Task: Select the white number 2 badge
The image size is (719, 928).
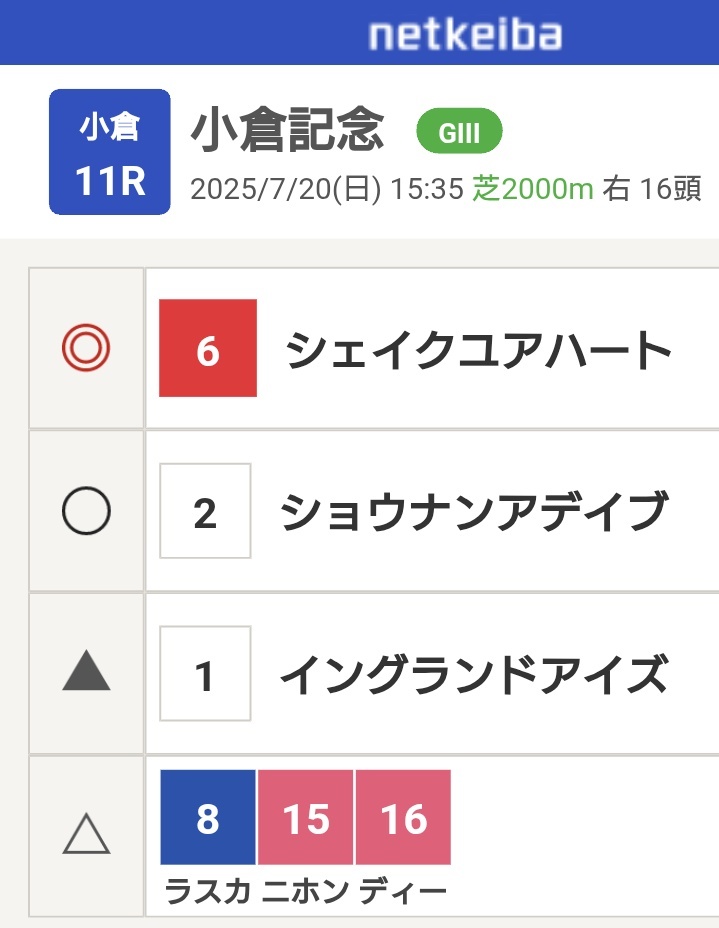Action: pos(205,511)
